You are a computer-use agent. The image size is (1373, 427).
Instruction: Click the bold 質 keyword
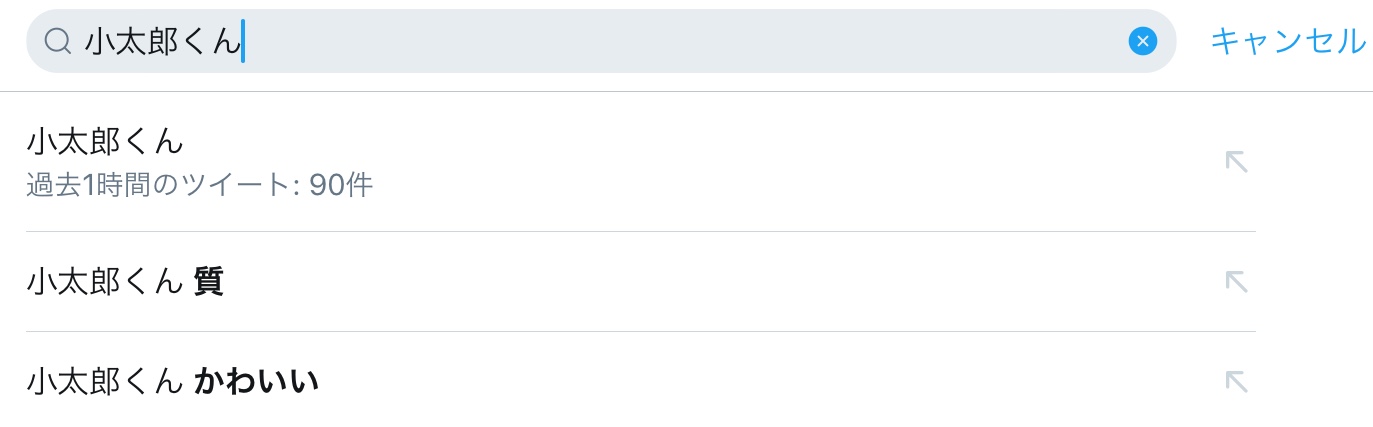pyautogui.click(x=209, y=283)
